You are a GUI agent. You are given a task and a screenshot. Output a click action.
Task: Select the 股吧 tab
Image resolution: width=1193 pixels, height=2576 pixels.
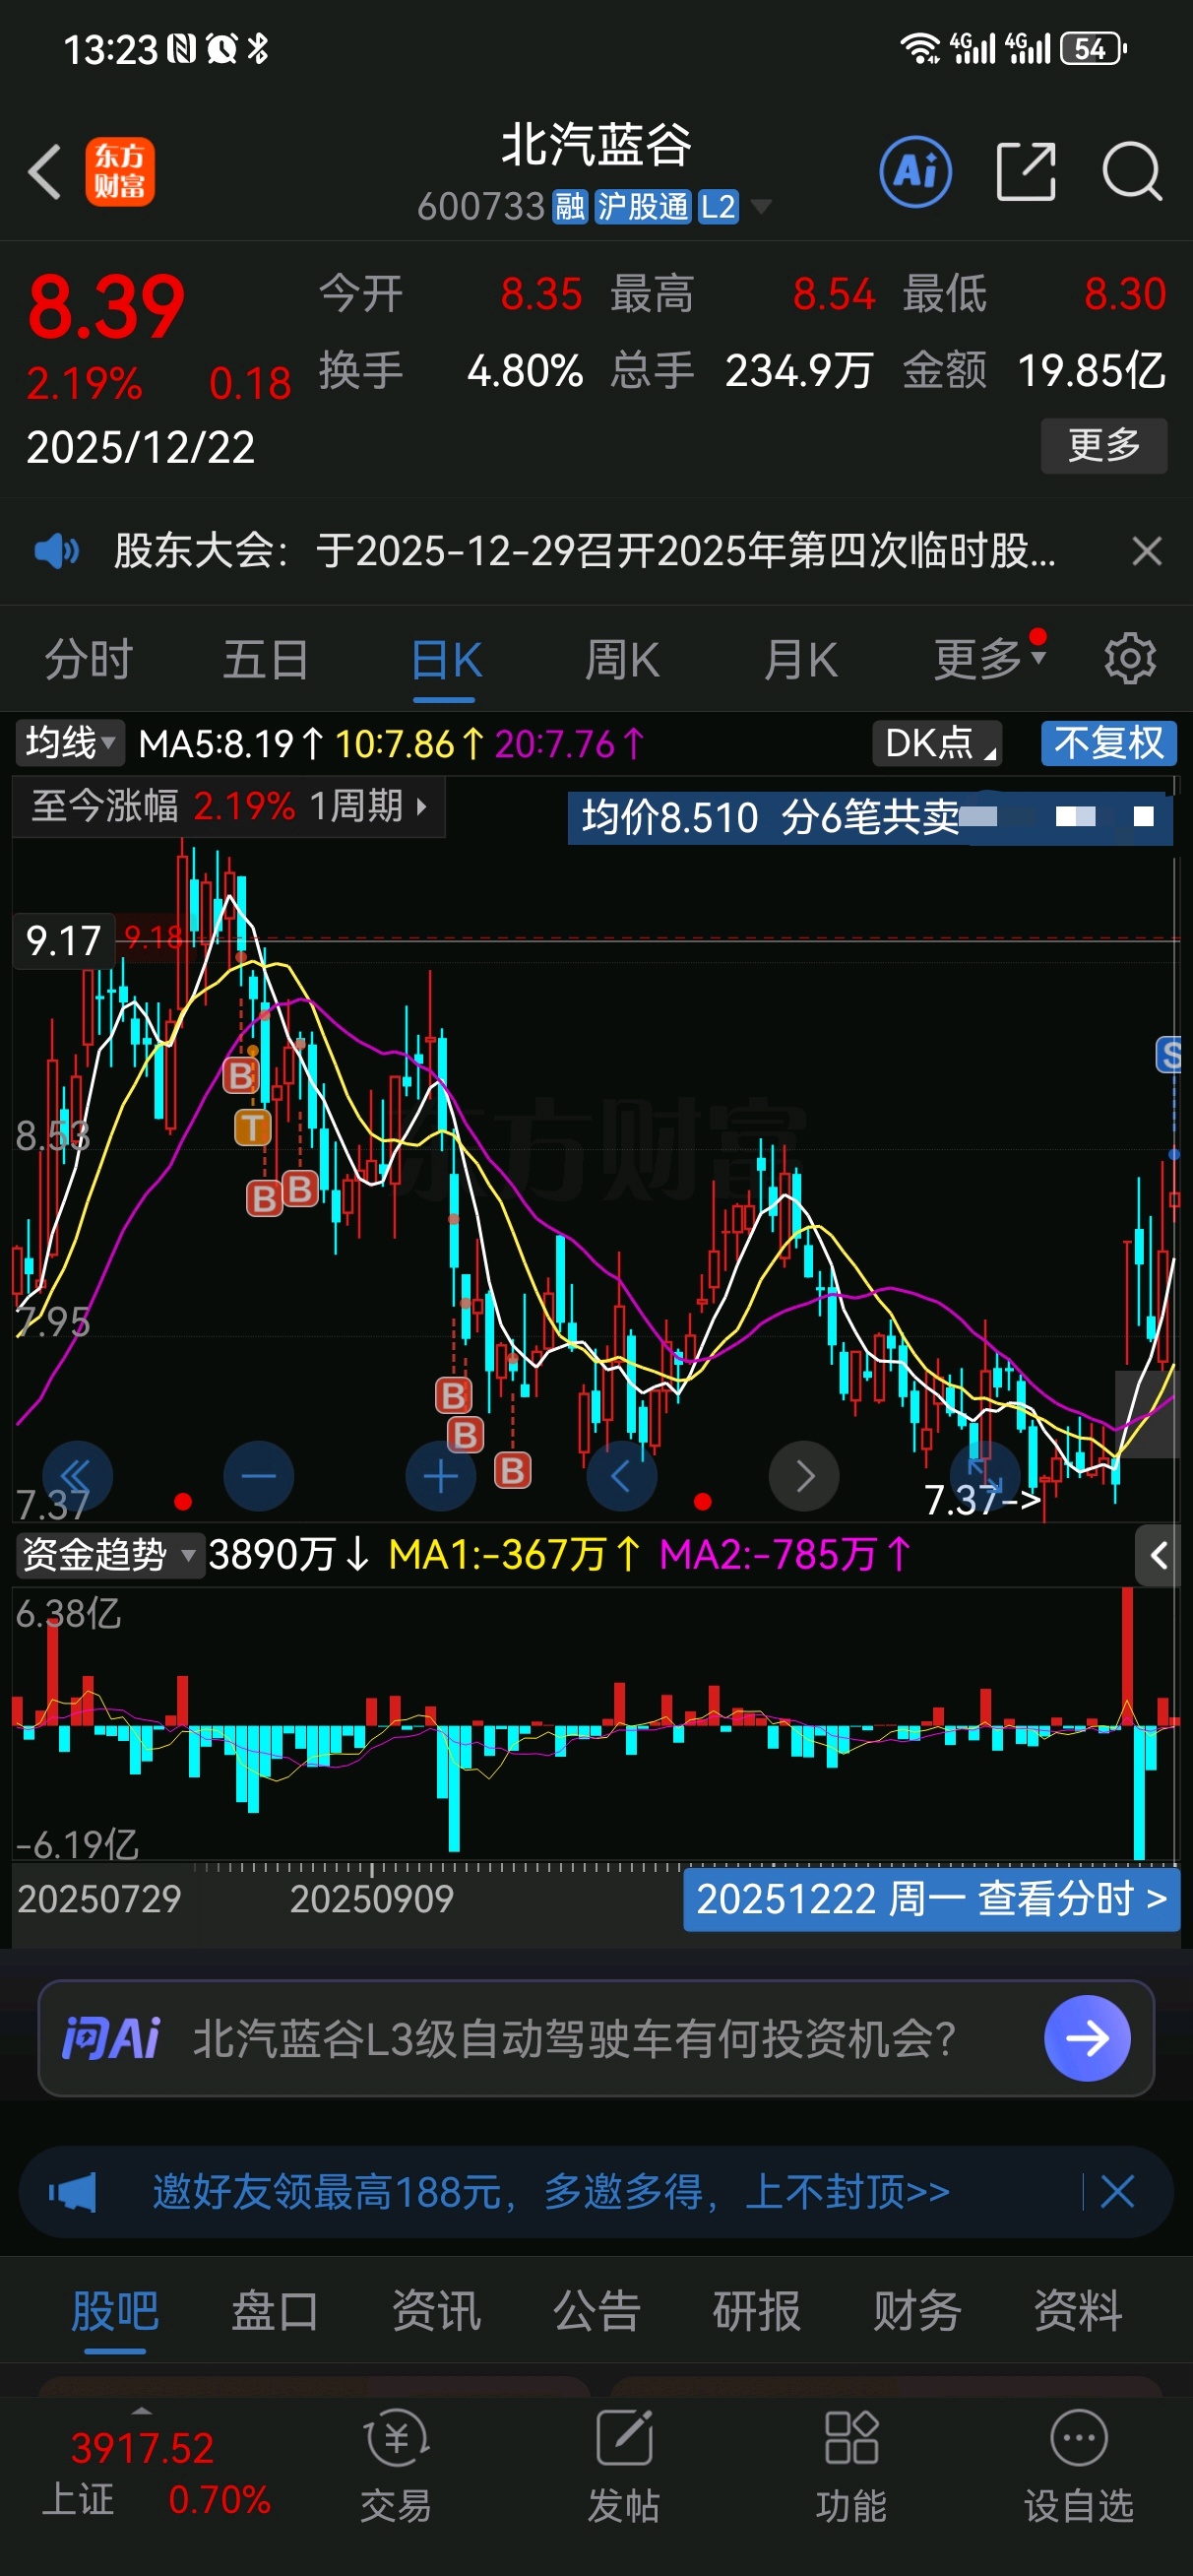(x=115, y=2310)
